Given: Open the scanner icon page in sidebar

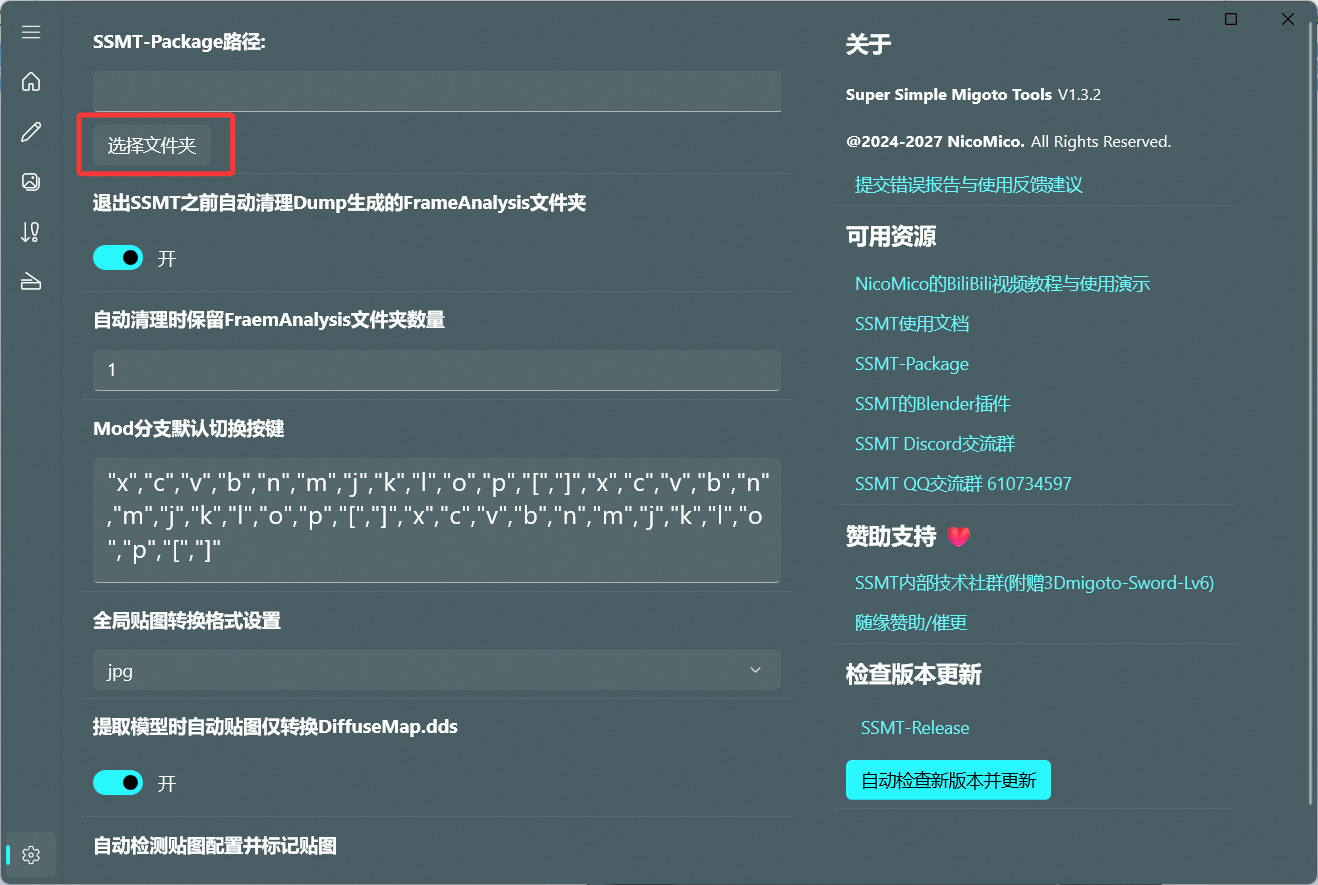Looking at the screenshot, I should tap(31, 282).
